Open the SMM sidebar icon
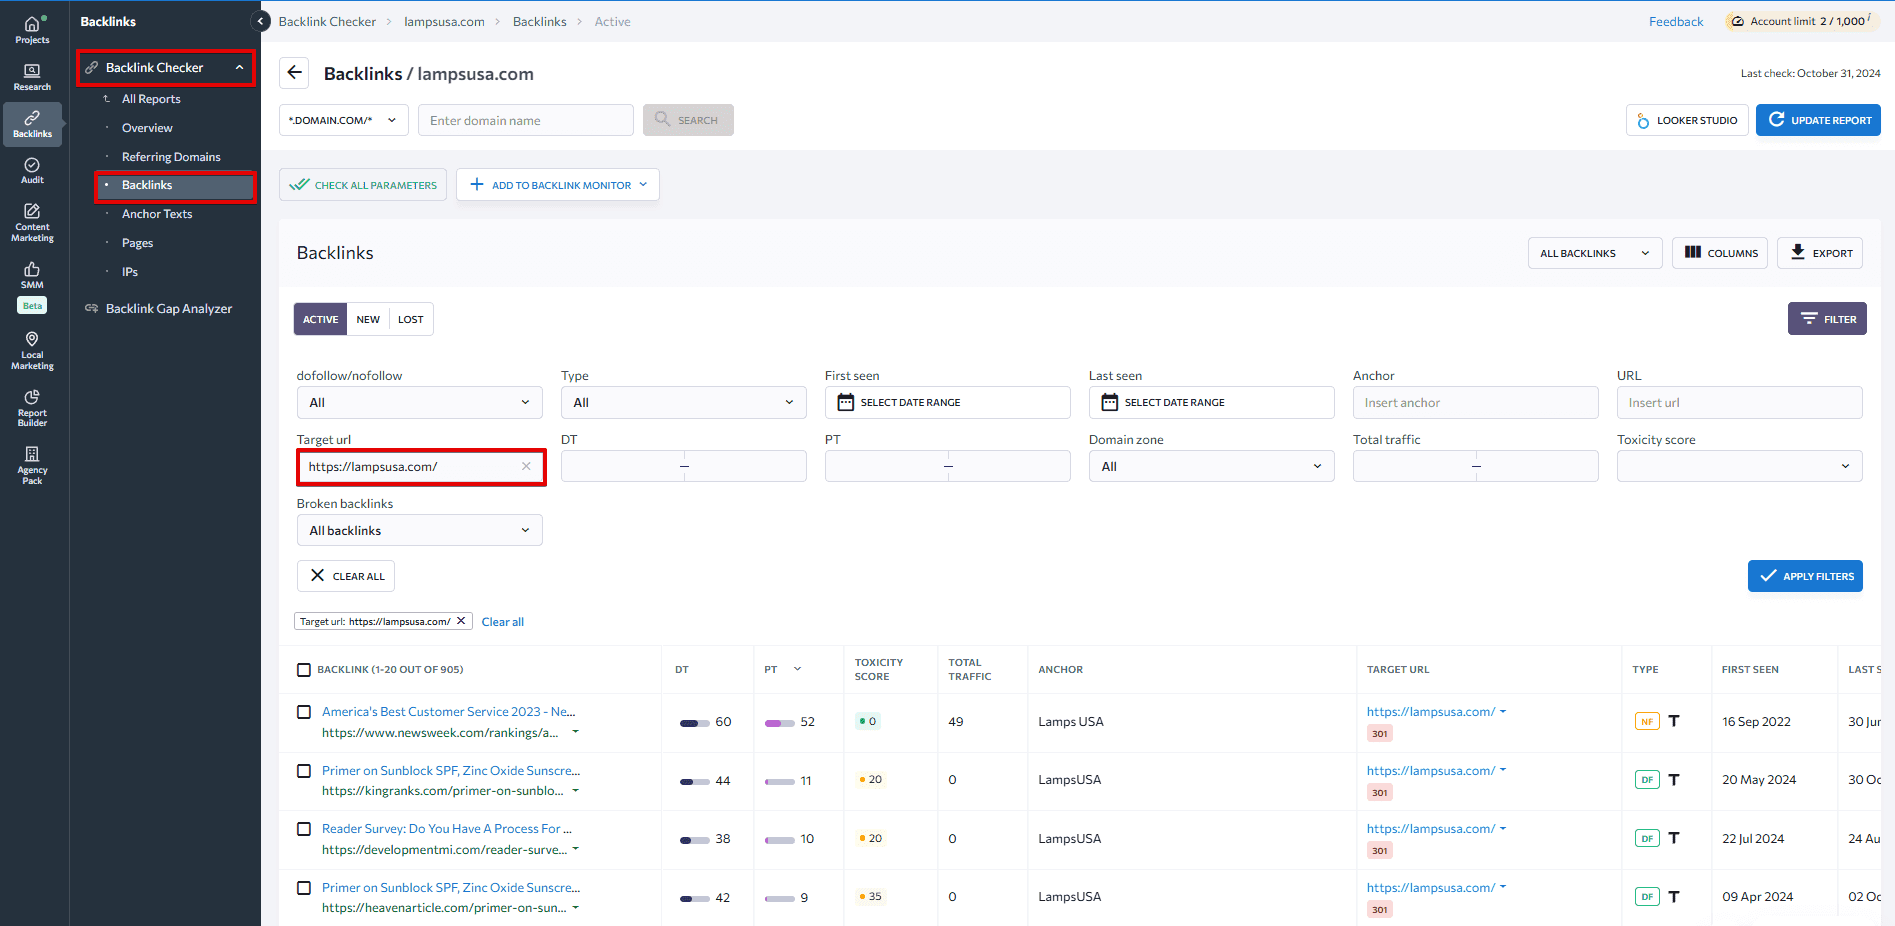This screenshot has width=1895, height=926. tap(32, 275)
